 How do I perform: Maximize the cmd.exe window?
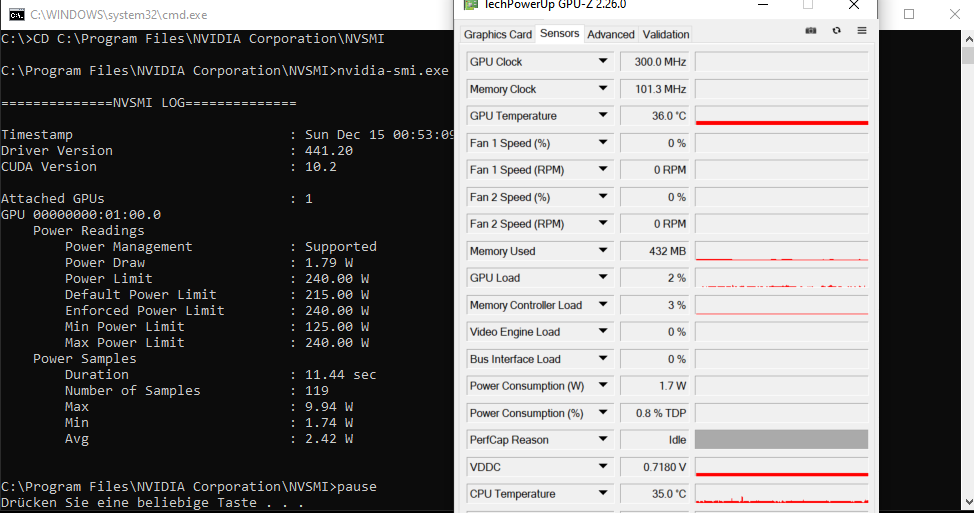click(x=909, y=14)
